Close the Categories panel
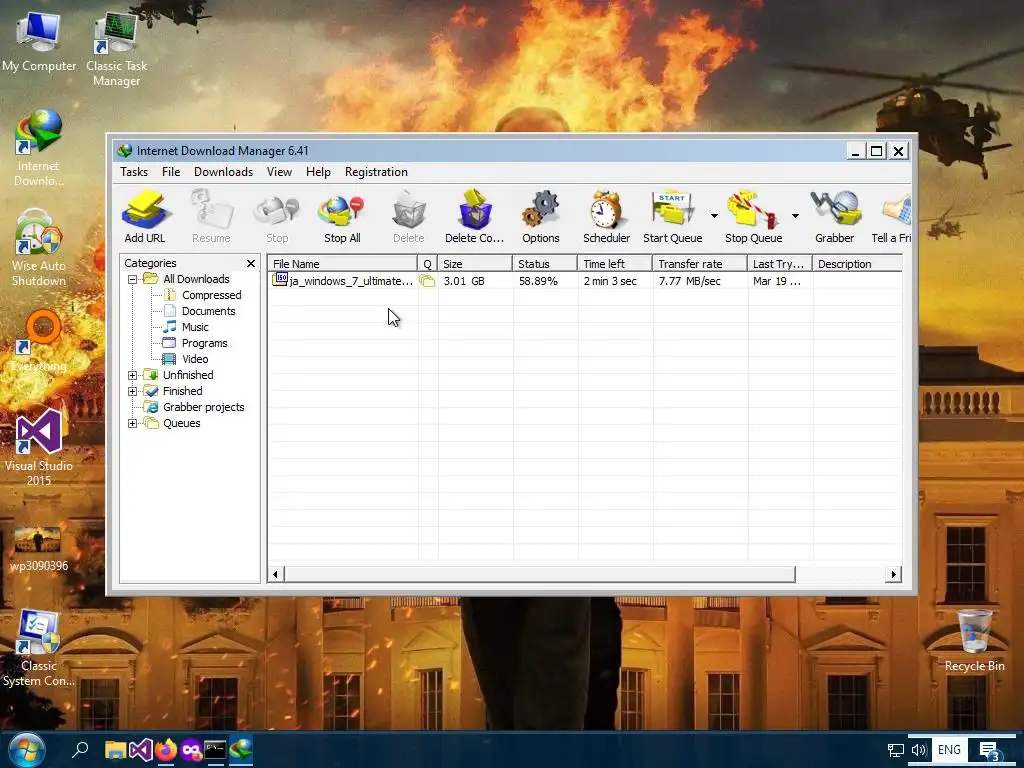 251,263
